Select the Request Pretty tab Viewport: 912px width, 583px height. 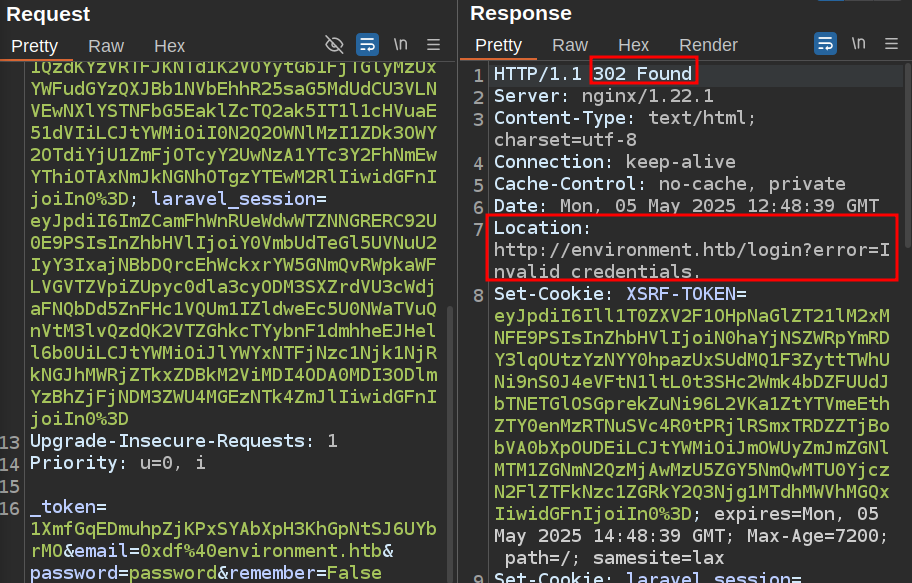tap(35, 45)
